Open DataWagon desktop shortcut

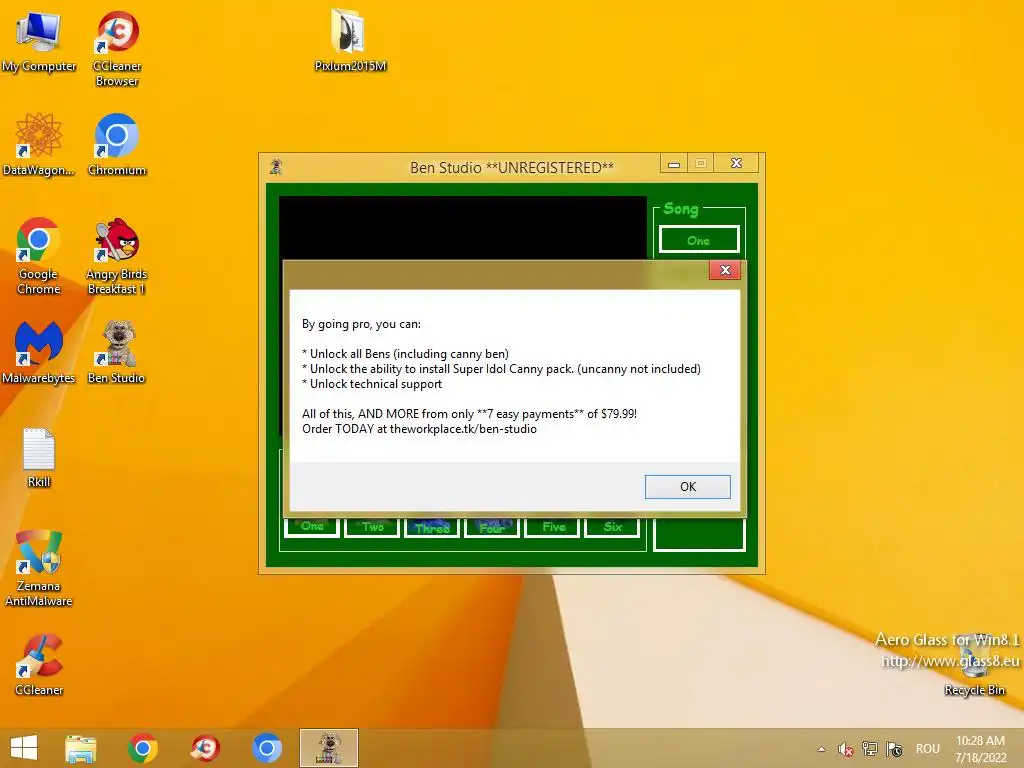click(x=39, y=144)
